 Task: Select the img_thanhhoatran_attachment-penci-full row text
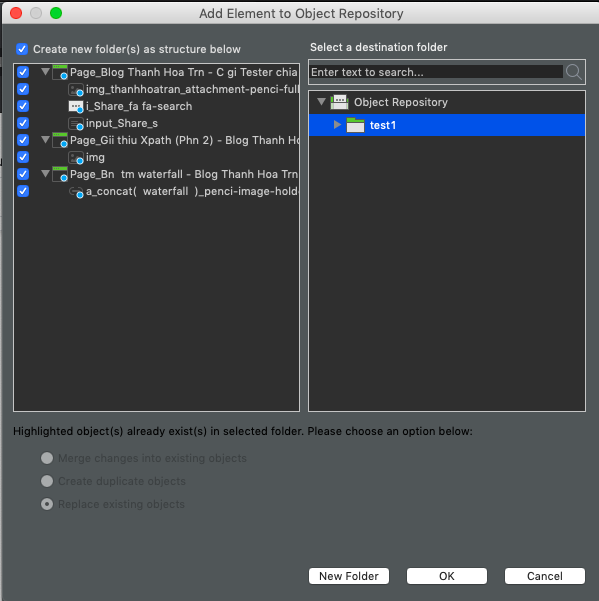click(x=192, y=89)
